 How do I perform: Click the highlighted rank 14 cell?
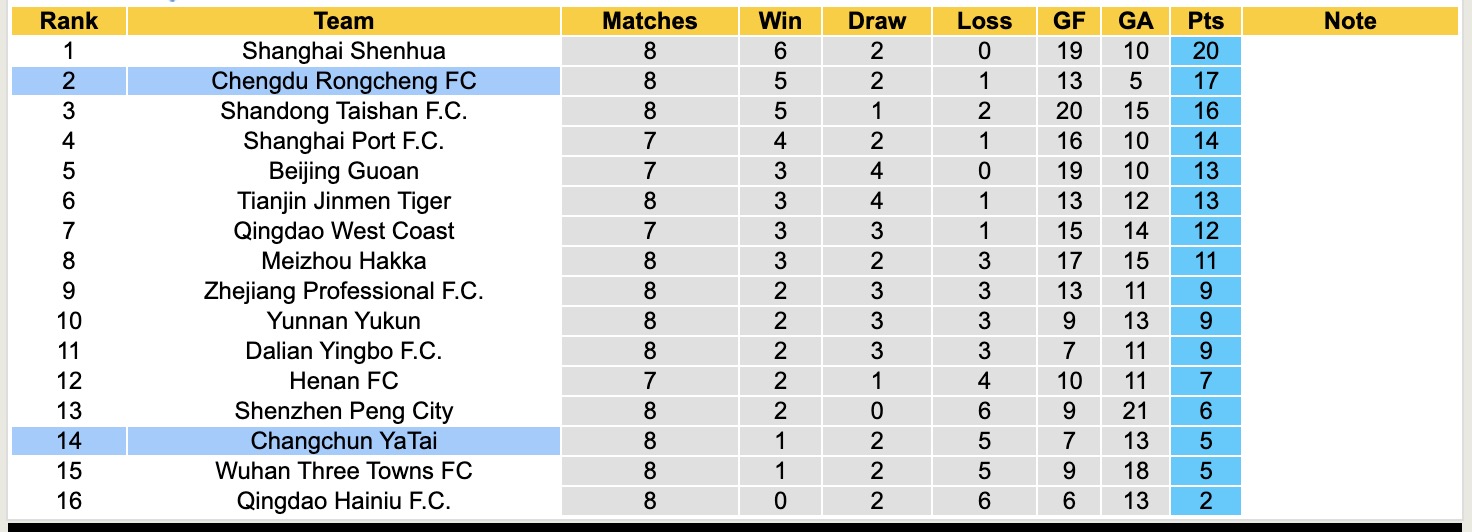tap(69, 441)
